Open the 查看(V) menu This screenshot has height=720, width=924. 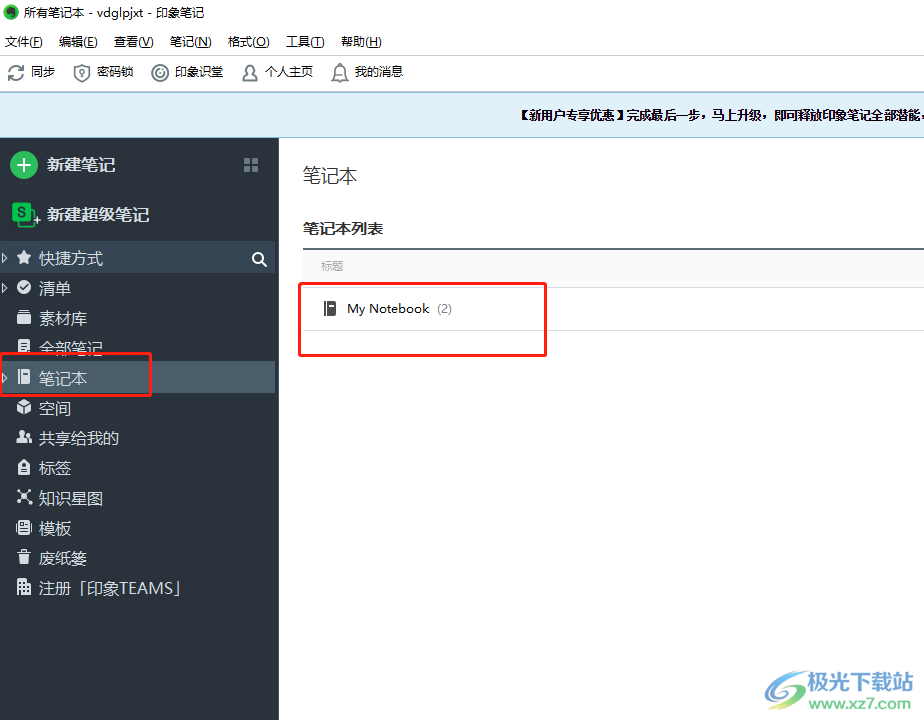point(134,42)
